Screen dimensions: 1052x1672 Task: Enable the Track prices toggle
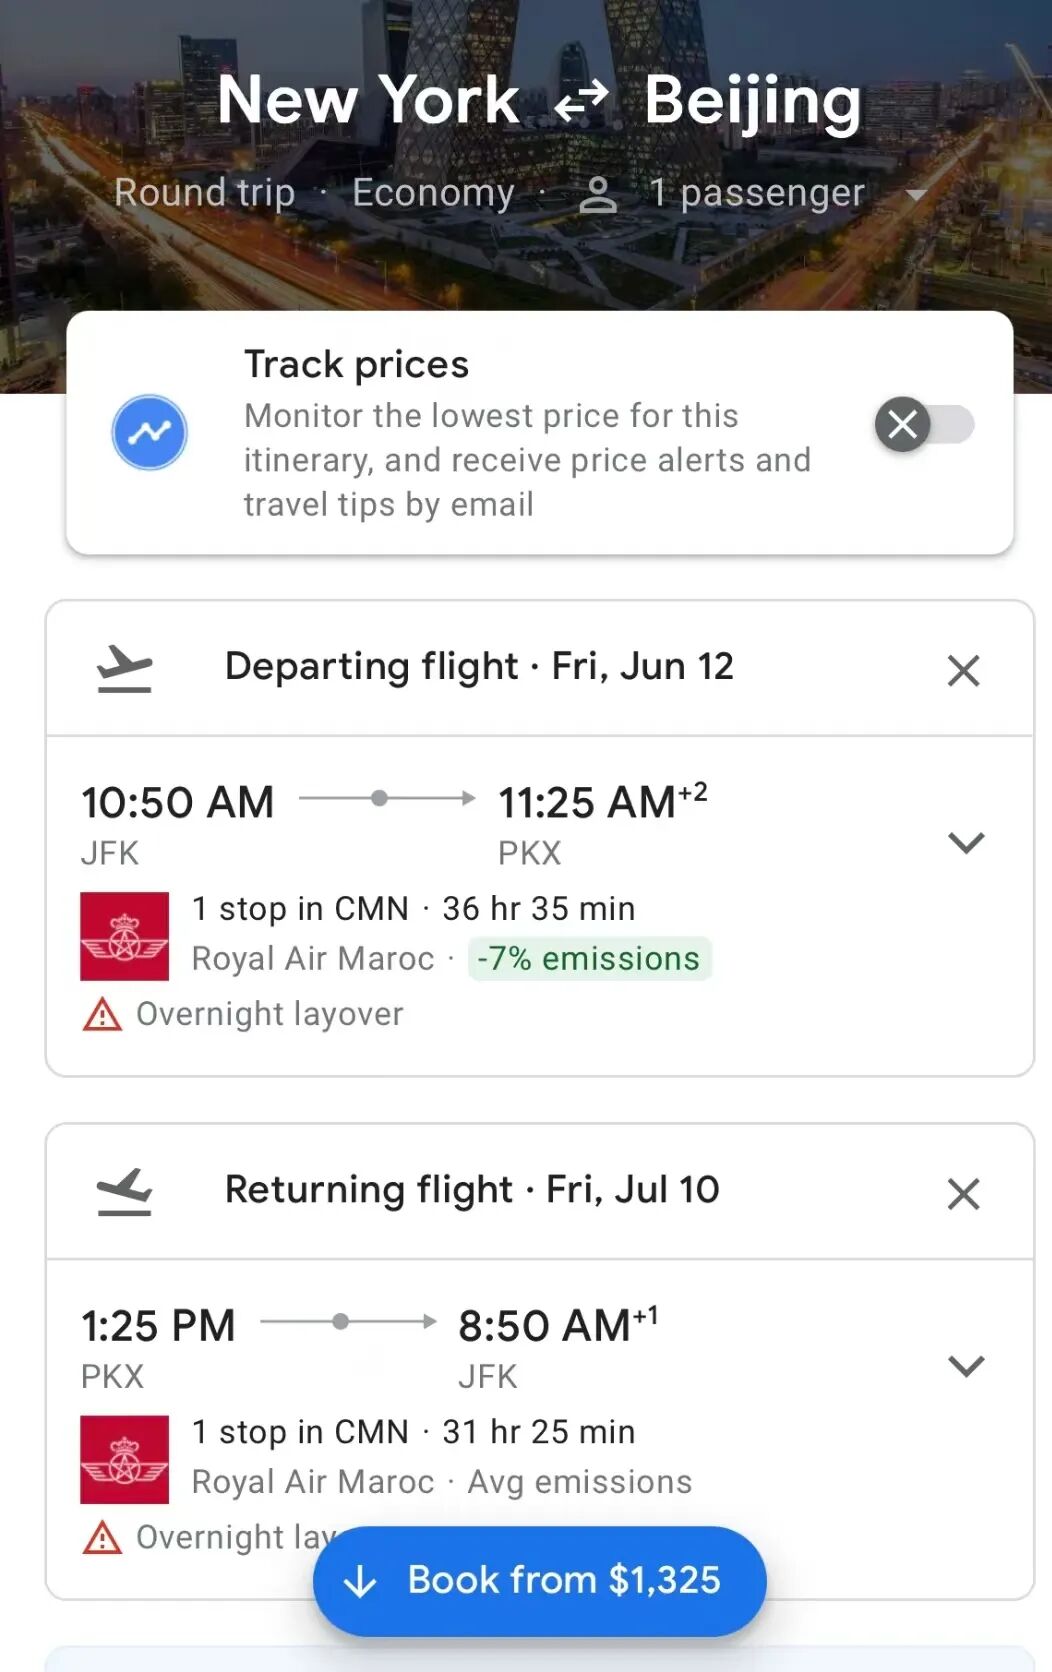click(923, 424)
